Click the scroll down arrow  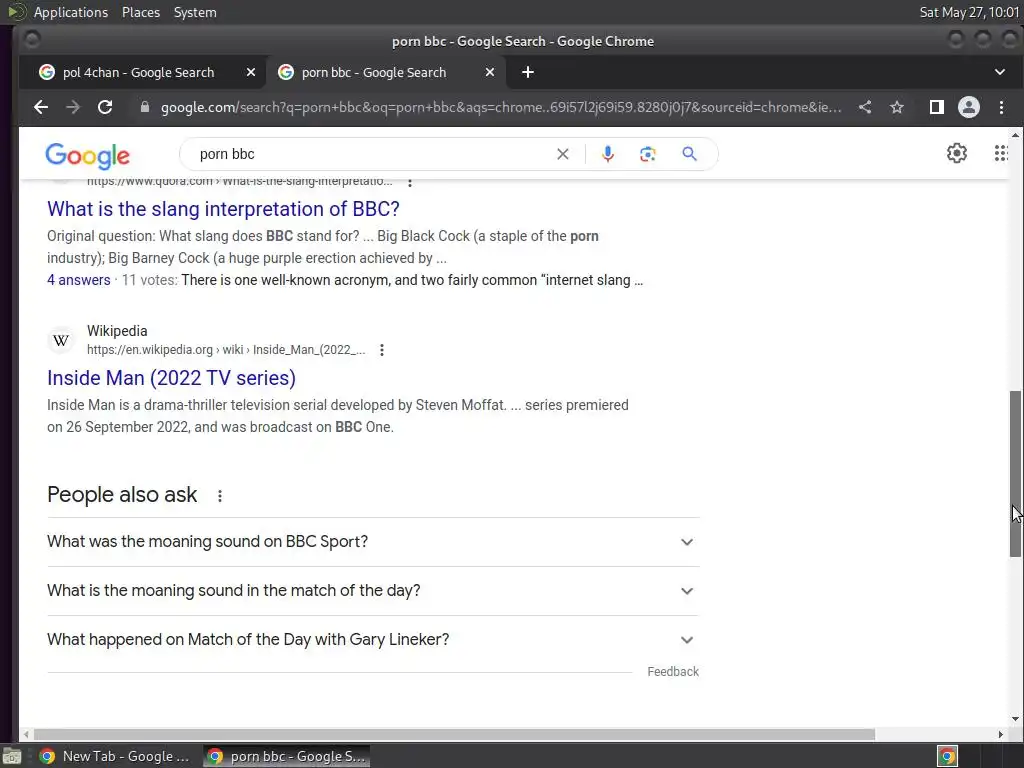[x=1015, y=720]
